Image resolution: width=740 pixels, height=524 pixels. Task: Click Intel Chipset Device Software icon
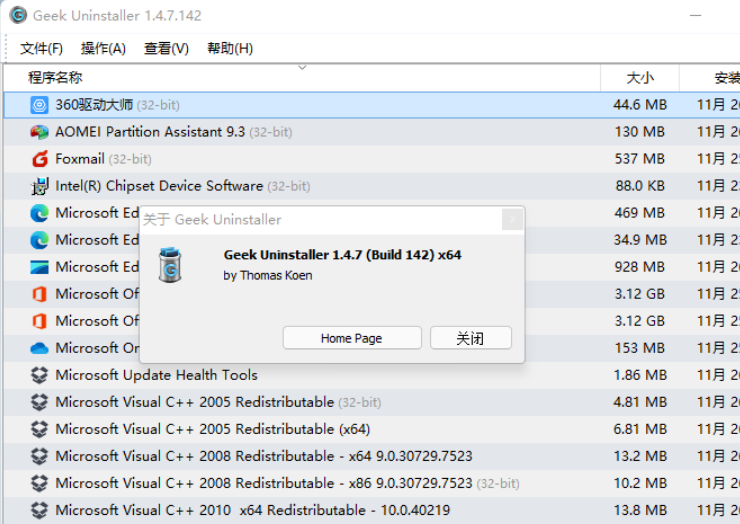40,186
